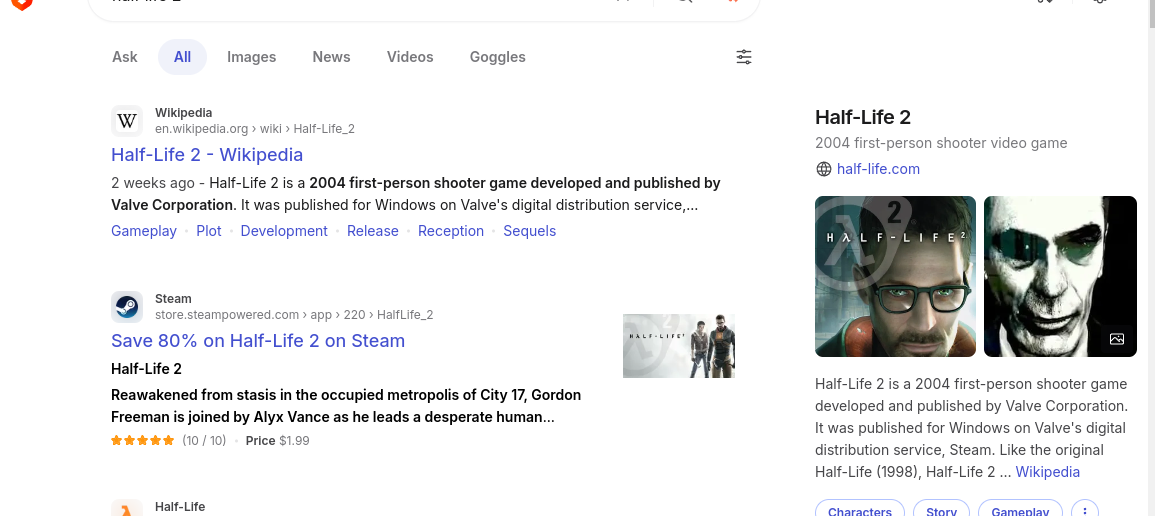Click the Wikipedia favicon beside the first result
The image size is (1155, 516).
point(127,121)
